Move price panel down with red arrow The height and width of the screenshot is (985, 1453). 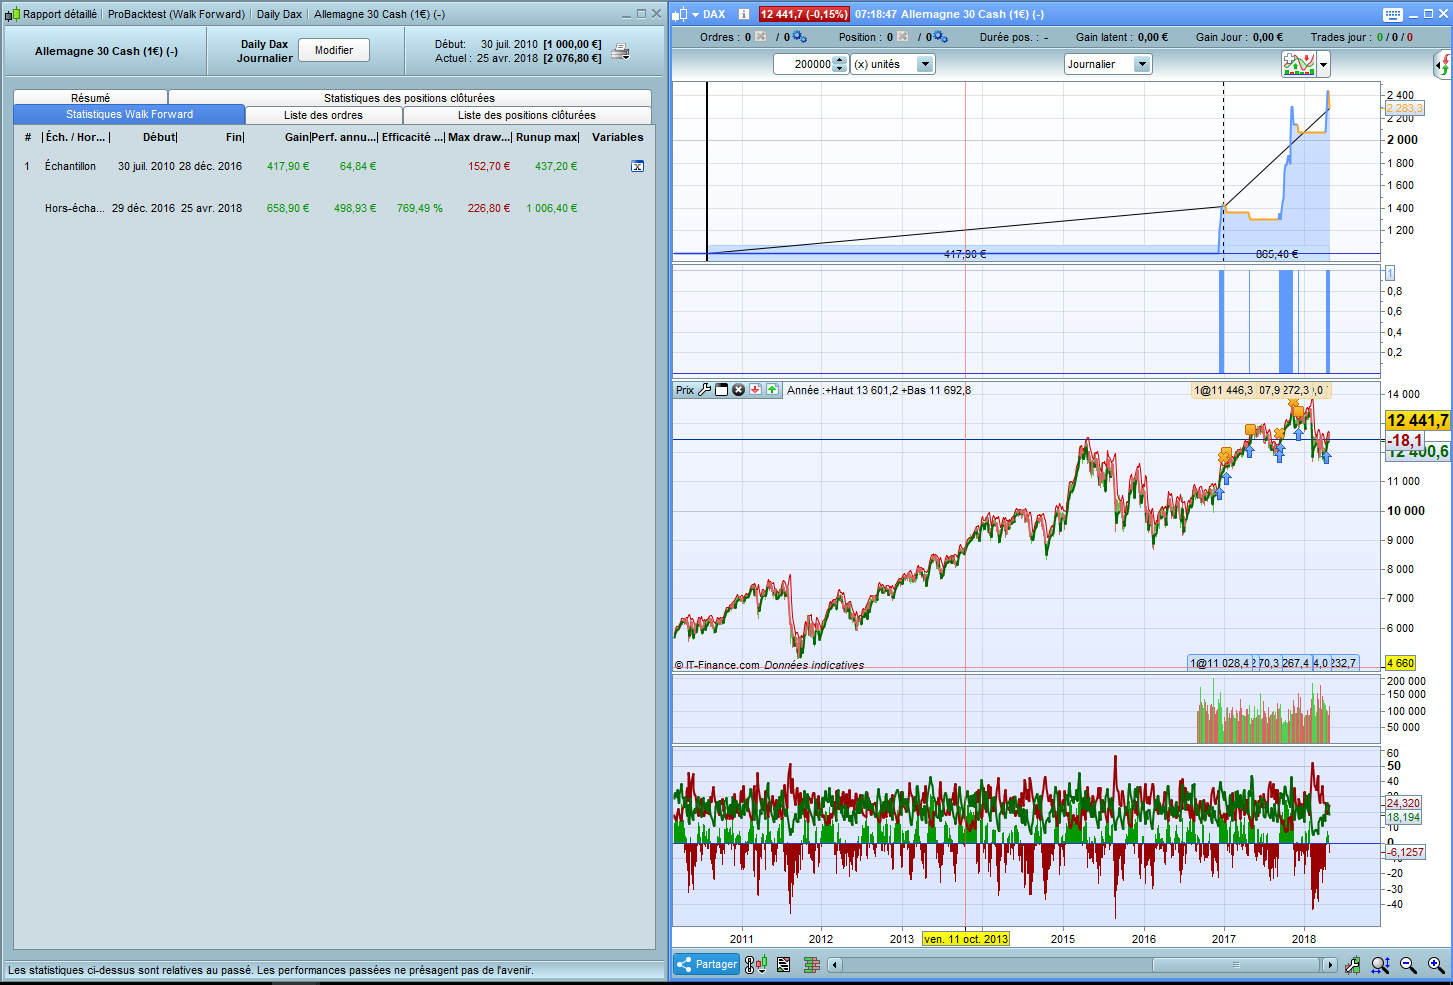point(755,390)
